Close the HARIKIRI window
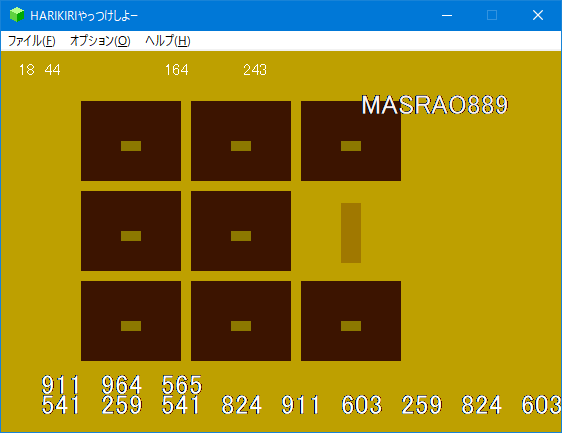562x433 pixels. [538, 15]
